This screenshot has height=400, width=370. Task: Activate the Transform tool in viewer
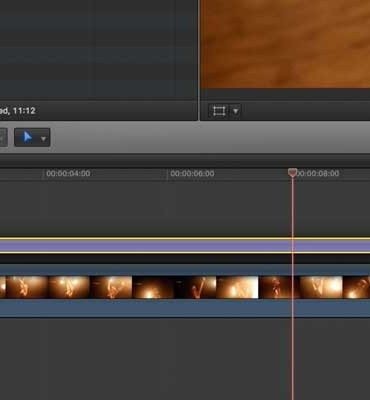[219, 111]
